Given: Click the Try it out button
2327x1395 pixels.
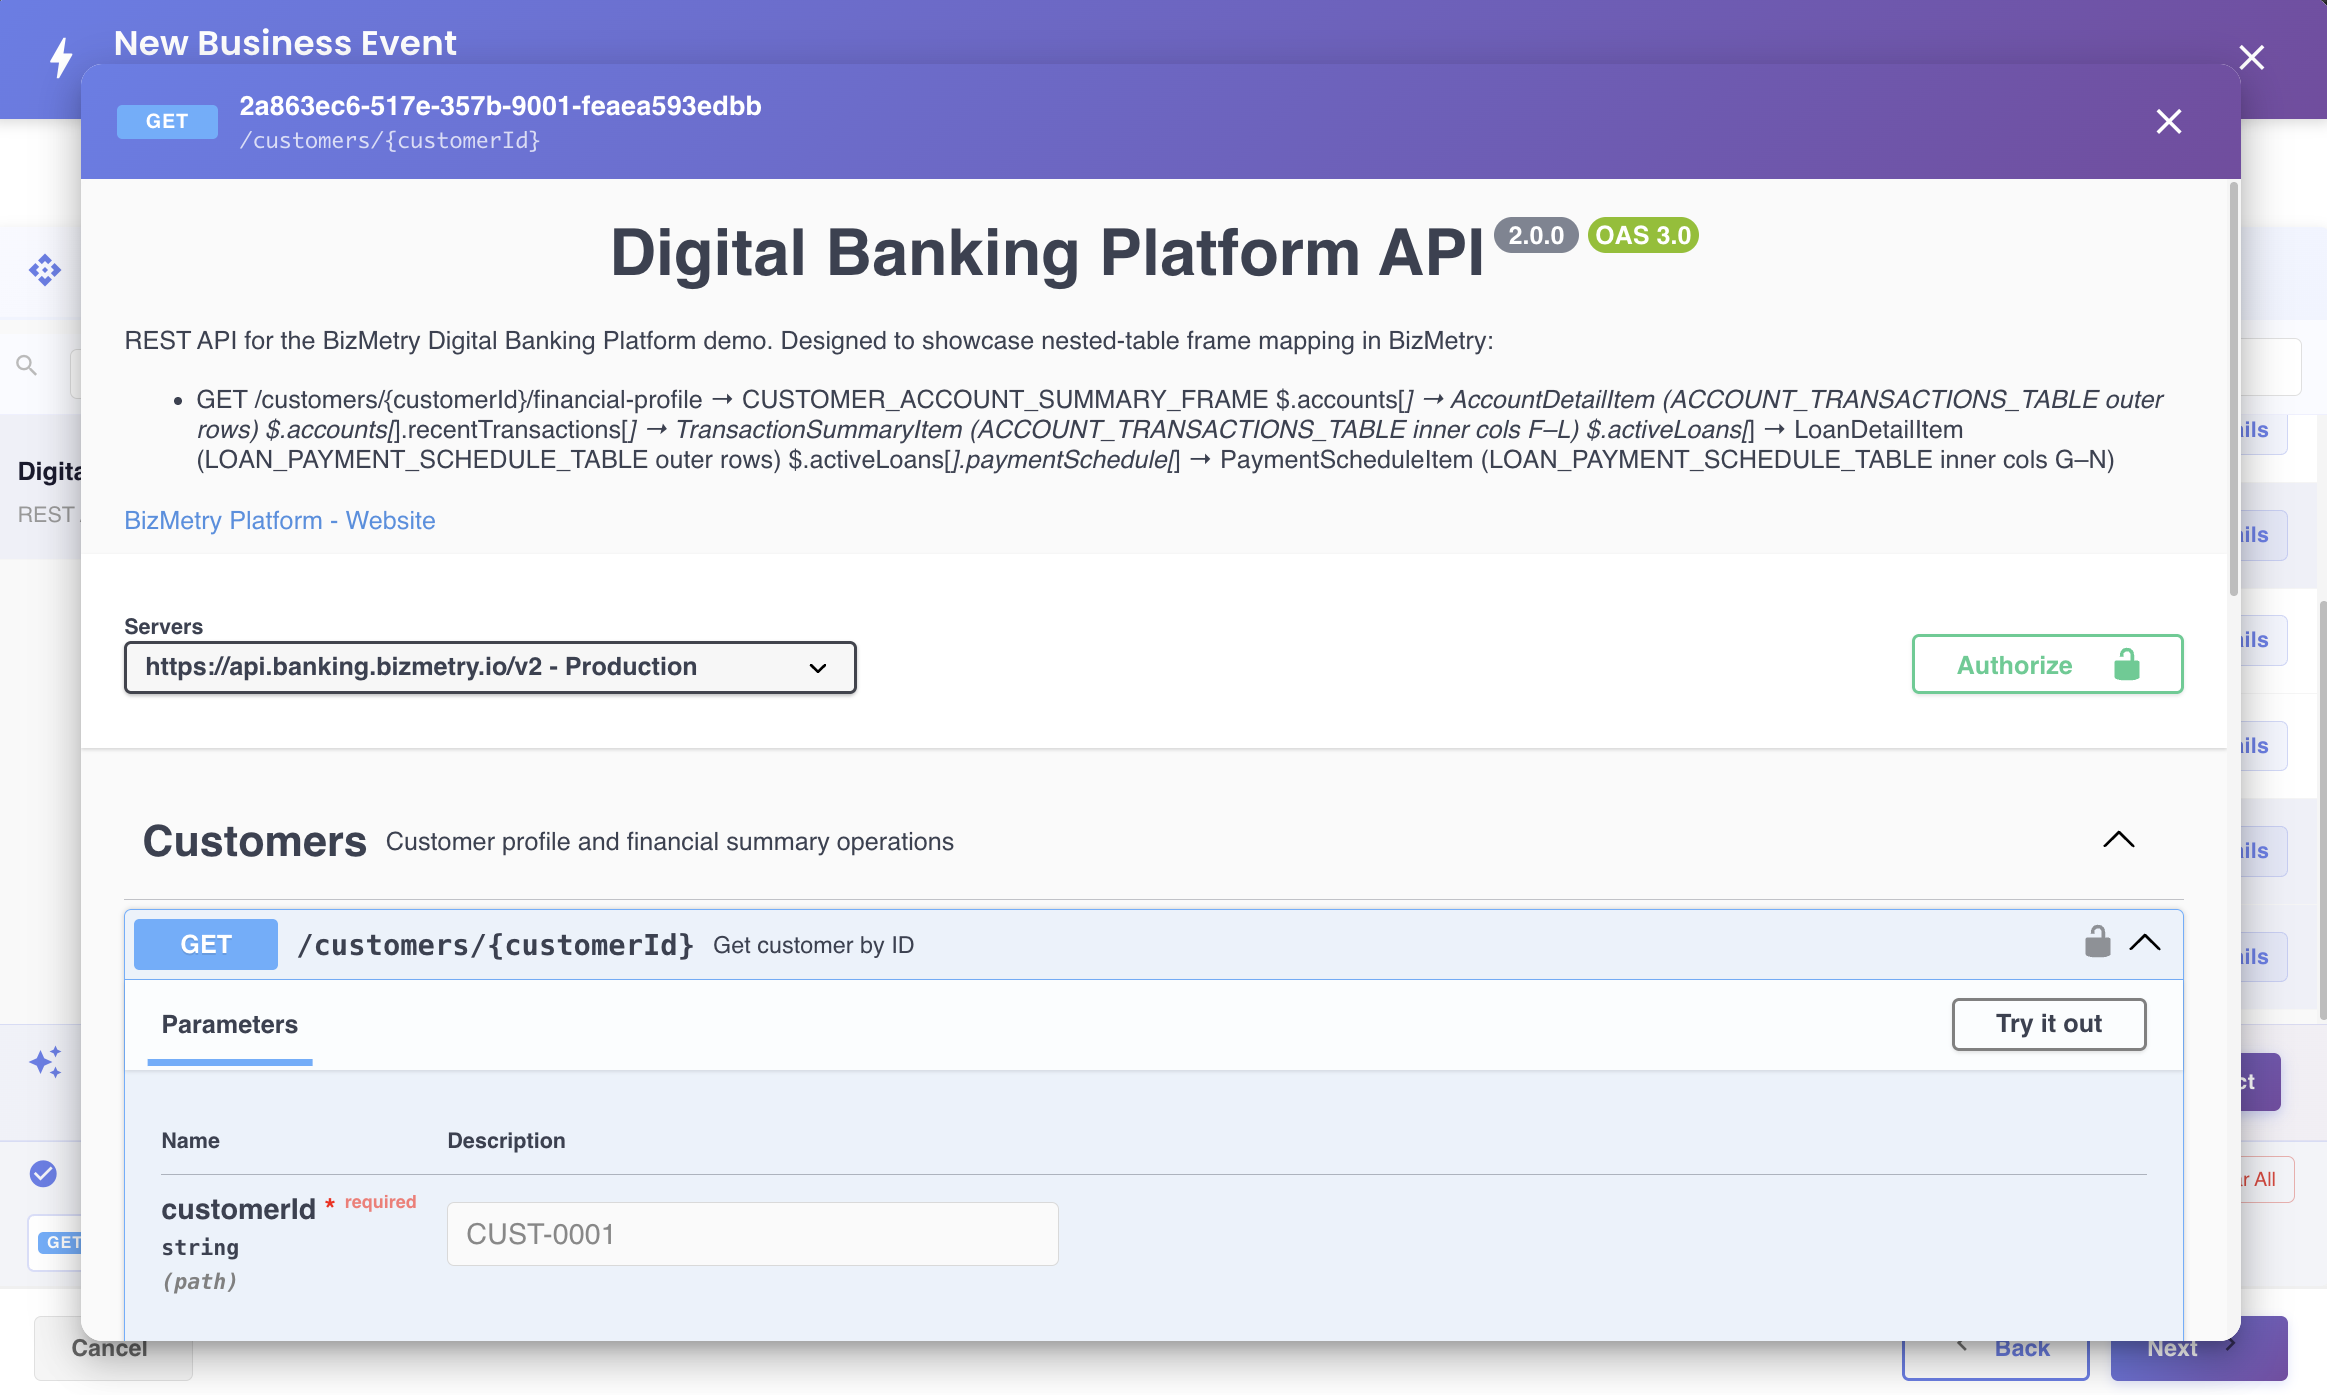Looking at the screenshot, I should pos(2049,1024).
